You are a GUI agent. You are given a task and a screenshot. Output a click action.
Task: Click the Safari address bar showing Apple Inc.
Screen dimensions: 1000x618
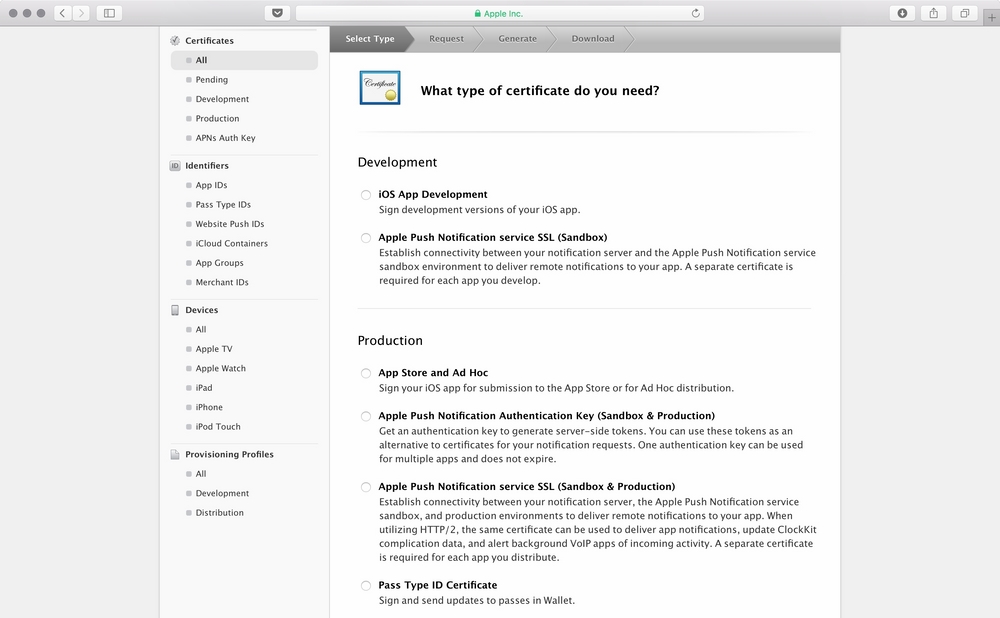(499, 13)
